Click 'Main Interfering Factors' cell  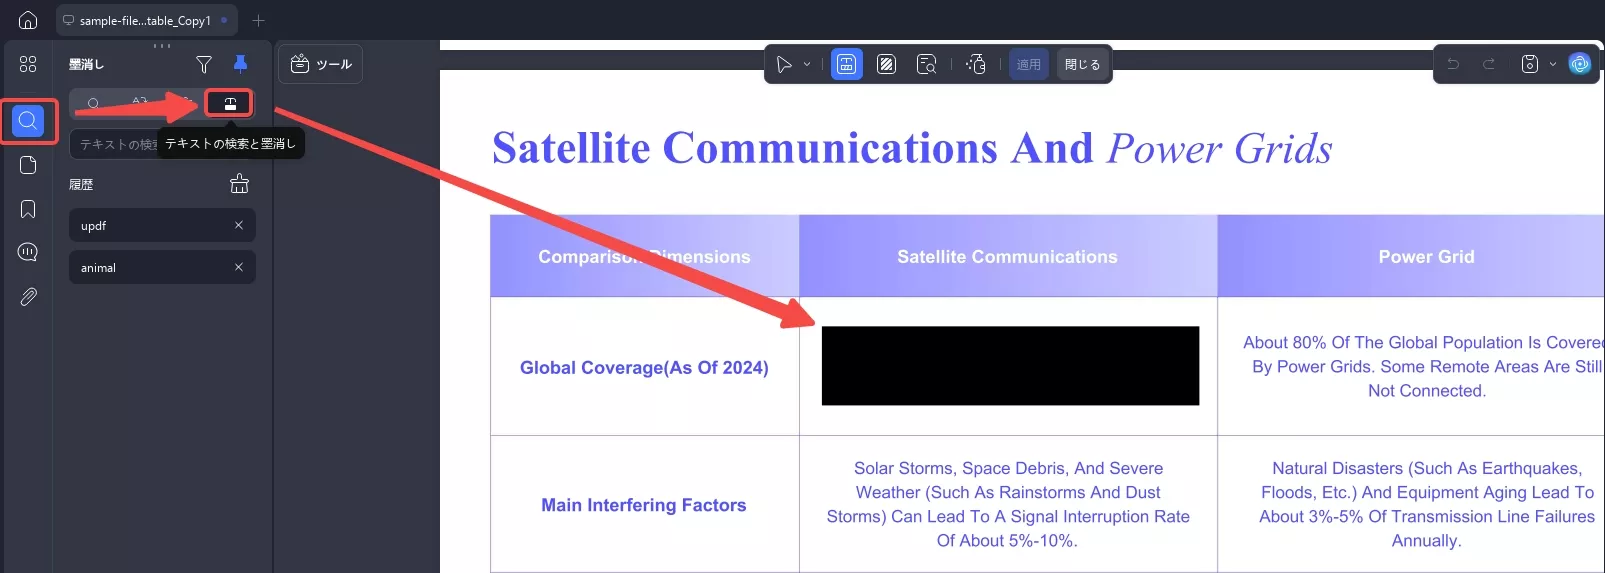click(644, 506)
